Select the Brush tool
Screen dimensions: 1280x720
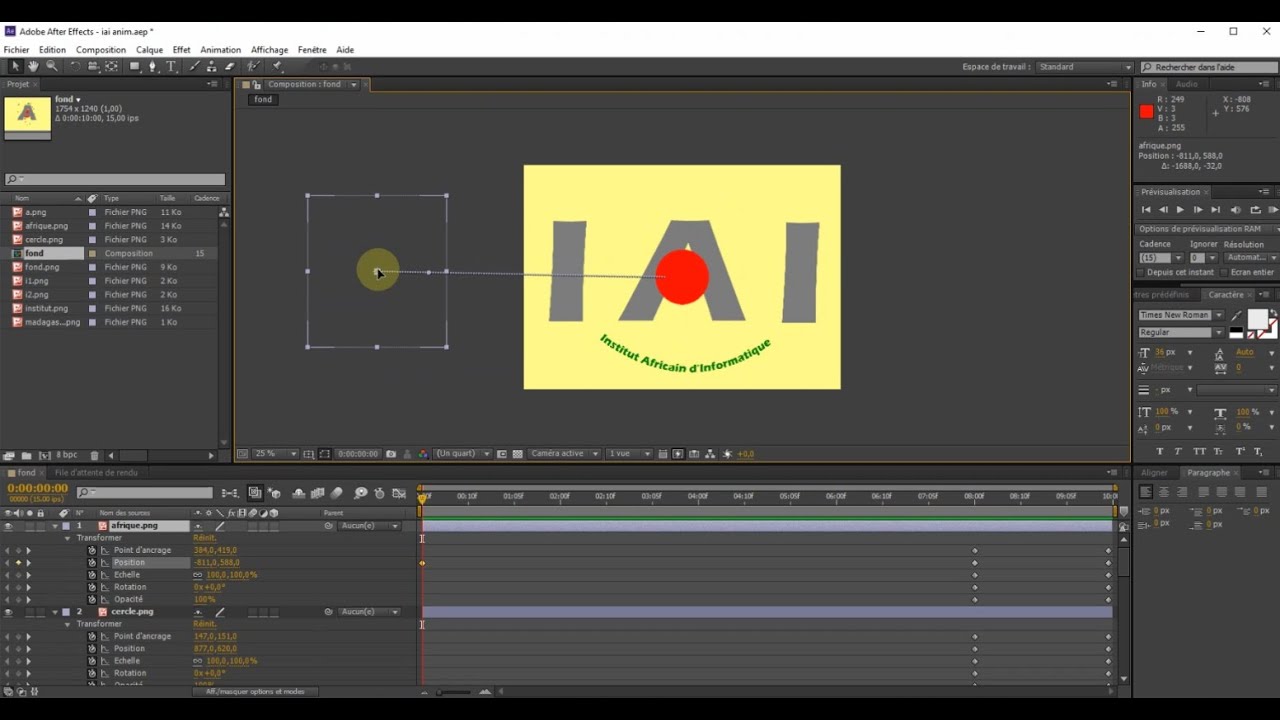[x=194, y=66]
